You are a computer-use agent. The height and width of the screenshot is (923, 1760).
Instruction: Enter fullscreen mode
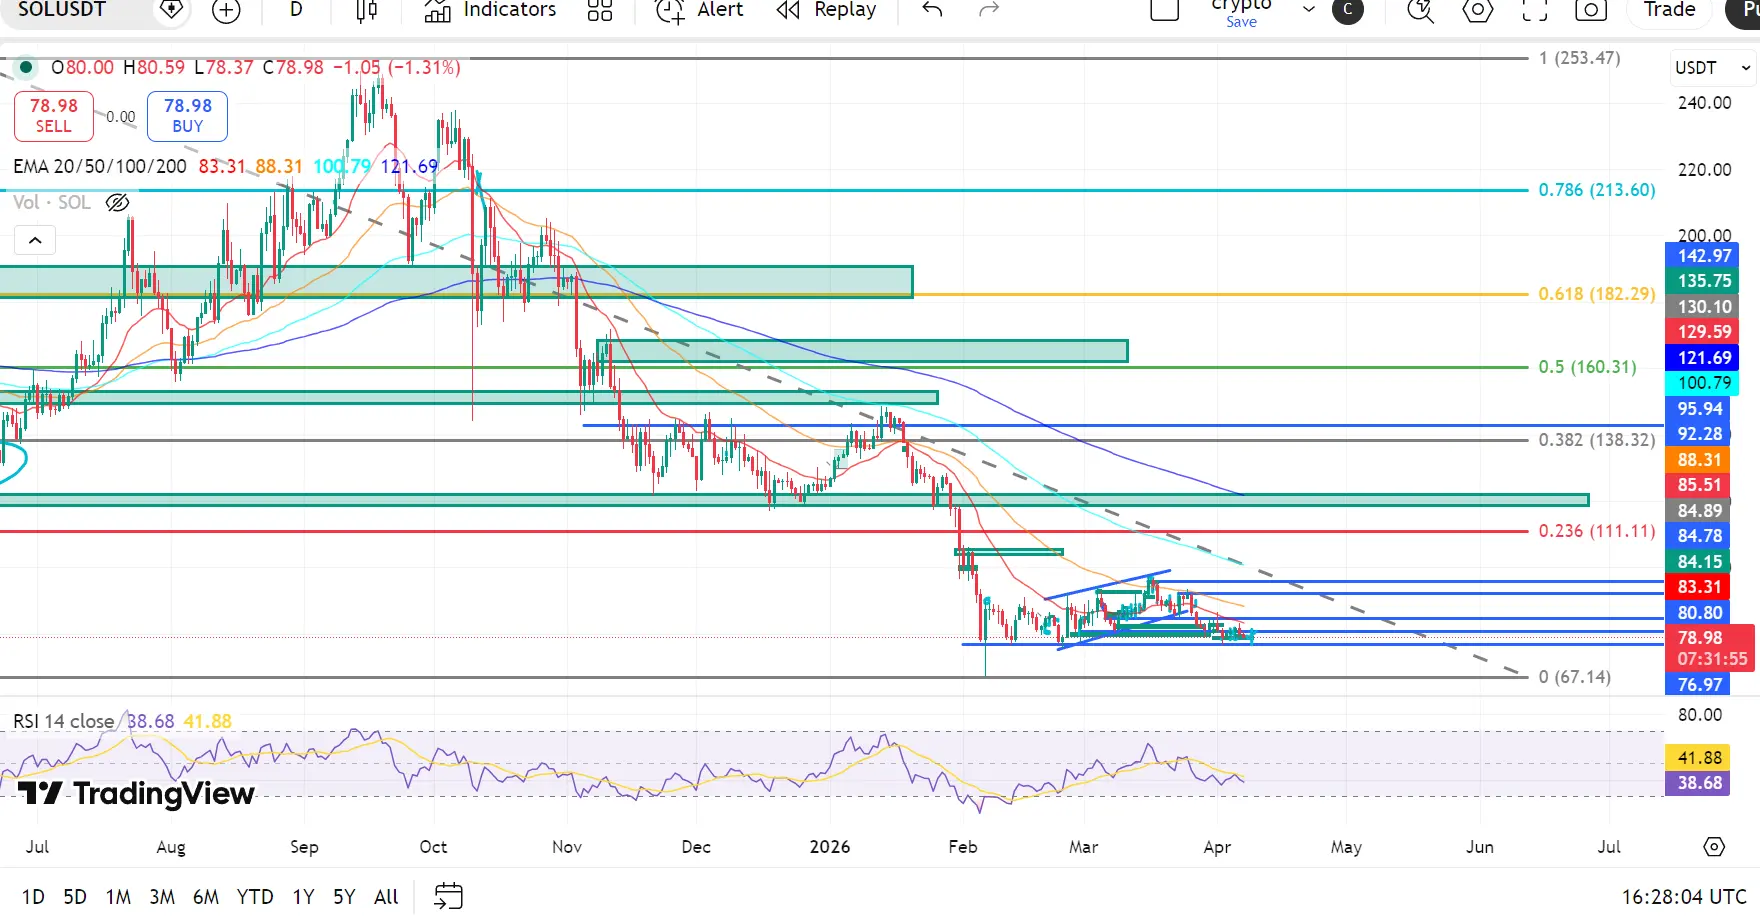point(1535,10)
